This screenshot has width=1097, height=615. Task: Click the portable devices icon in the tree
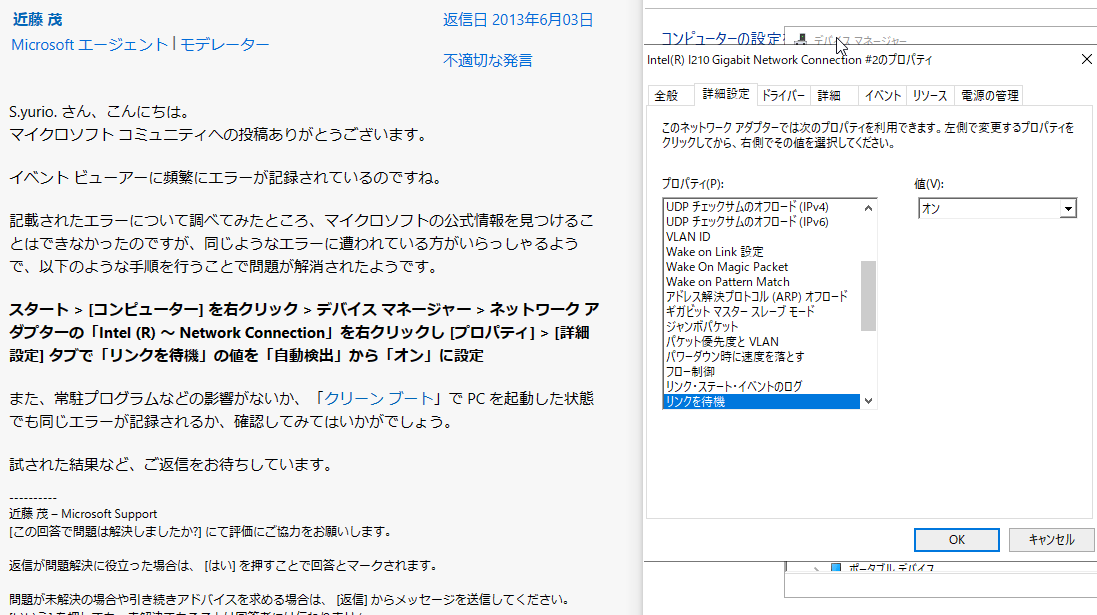pos(836,568)
